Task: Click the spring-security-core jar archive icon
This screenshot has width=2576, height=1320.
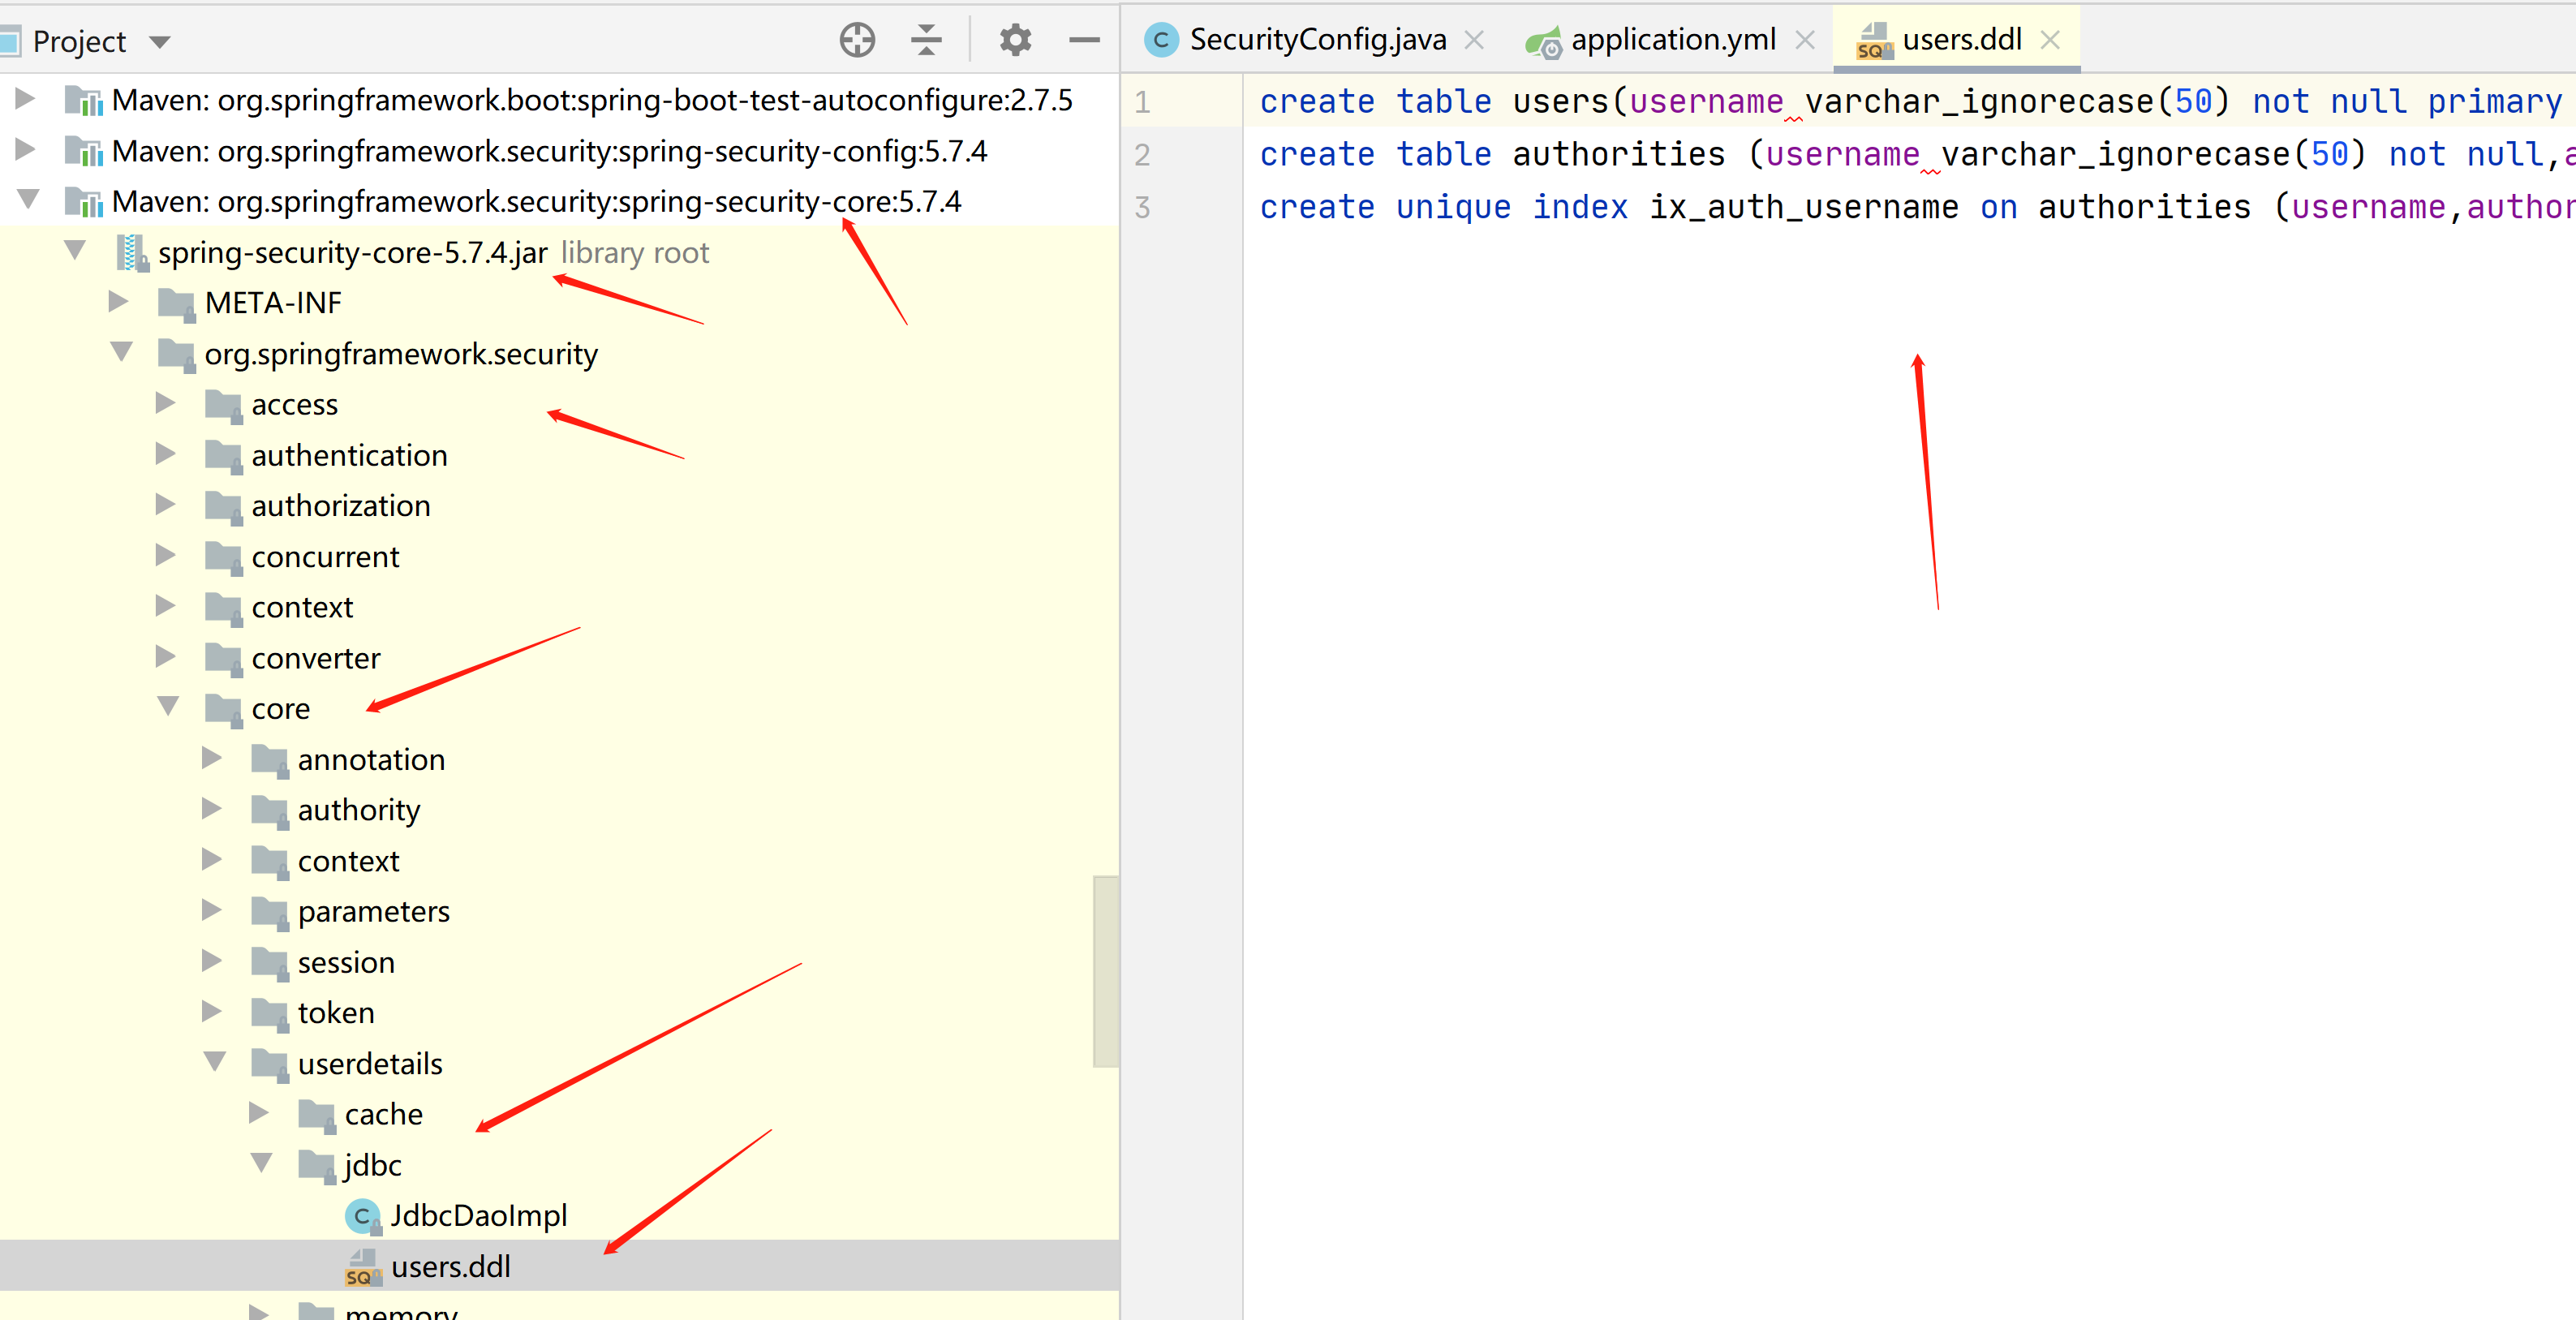Action: coord(131,253)
